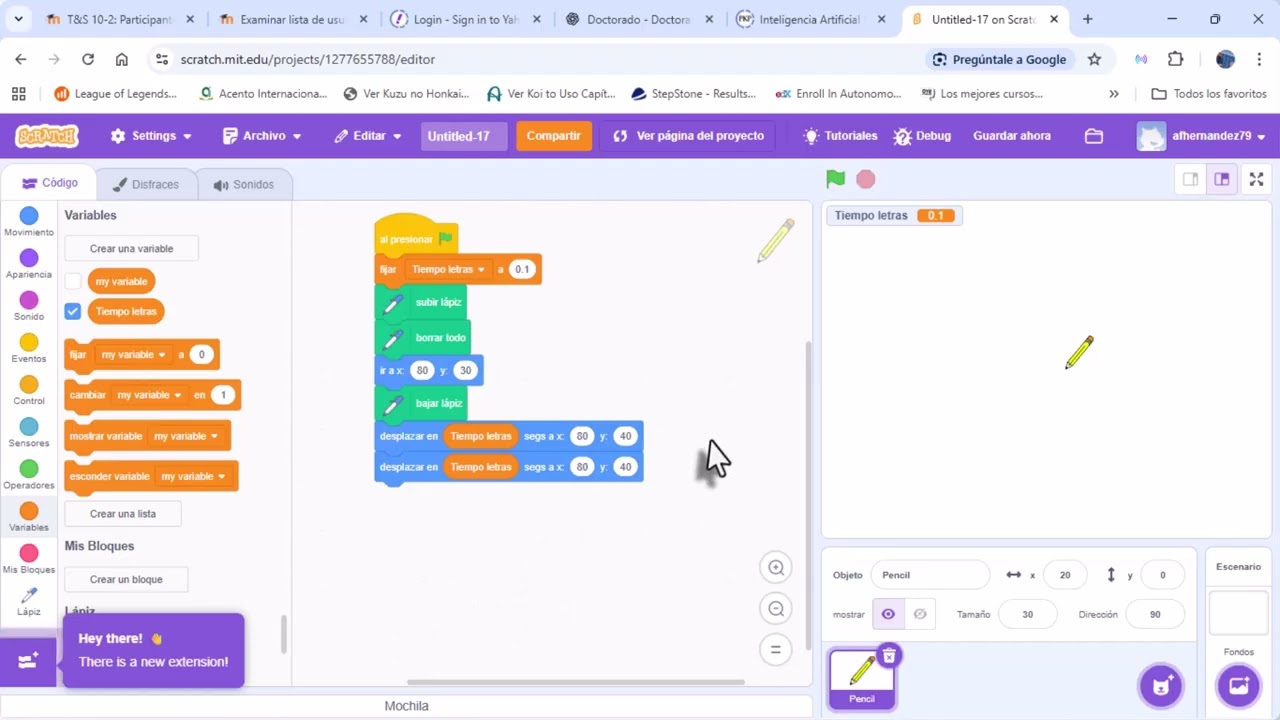Screen dimensions: 1280x720
Task: Open variable dropdown in esconder variable block
Action: point(193,476)
